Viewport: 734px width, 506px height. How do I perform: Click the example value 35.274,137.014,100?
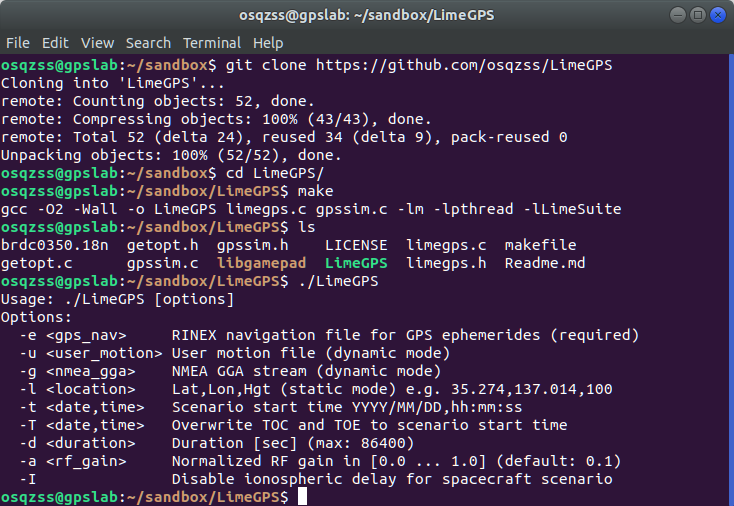531,389
